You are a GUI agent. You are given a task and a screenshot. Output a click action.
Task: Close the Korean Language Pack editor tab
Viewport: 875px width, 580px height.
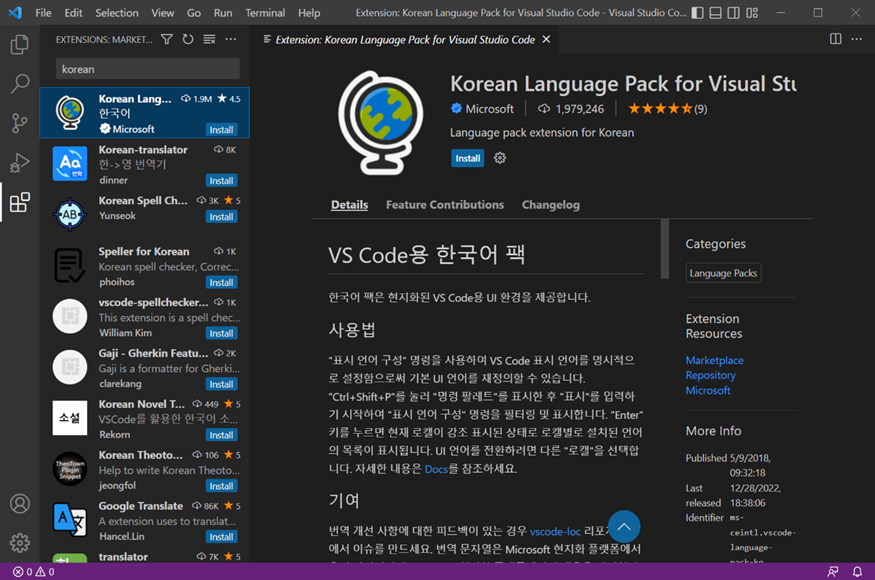pyautogui.click(x=546, y=39)
